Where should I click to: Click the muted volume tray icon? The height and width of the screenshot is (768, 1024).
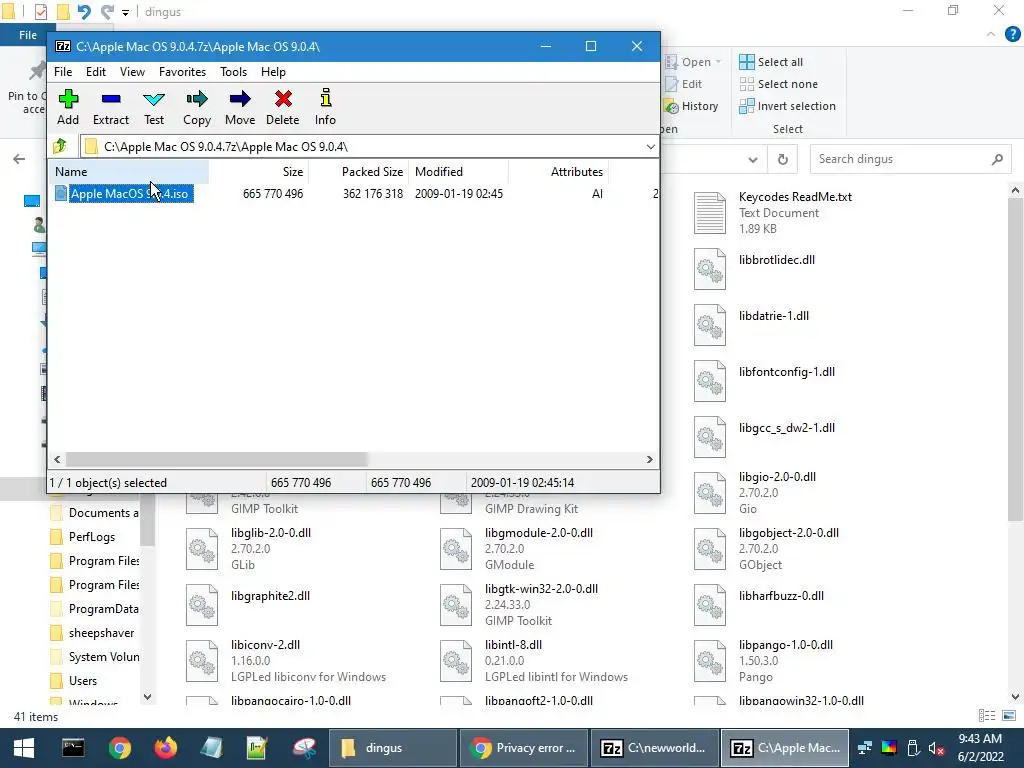[936, 748]
